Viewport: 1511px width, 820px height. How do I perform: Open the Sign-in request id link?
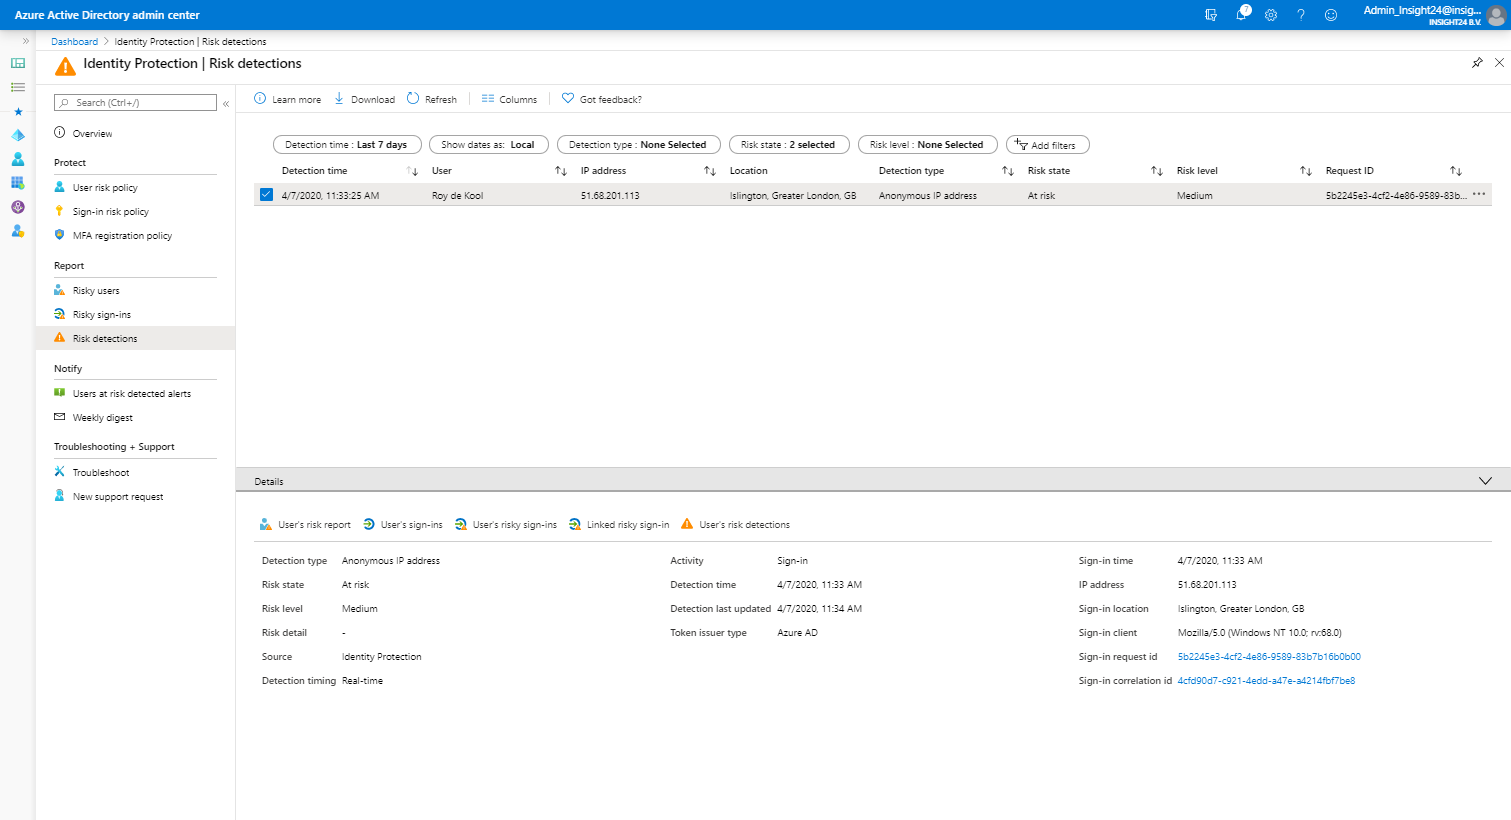(x=1269, y=657)
